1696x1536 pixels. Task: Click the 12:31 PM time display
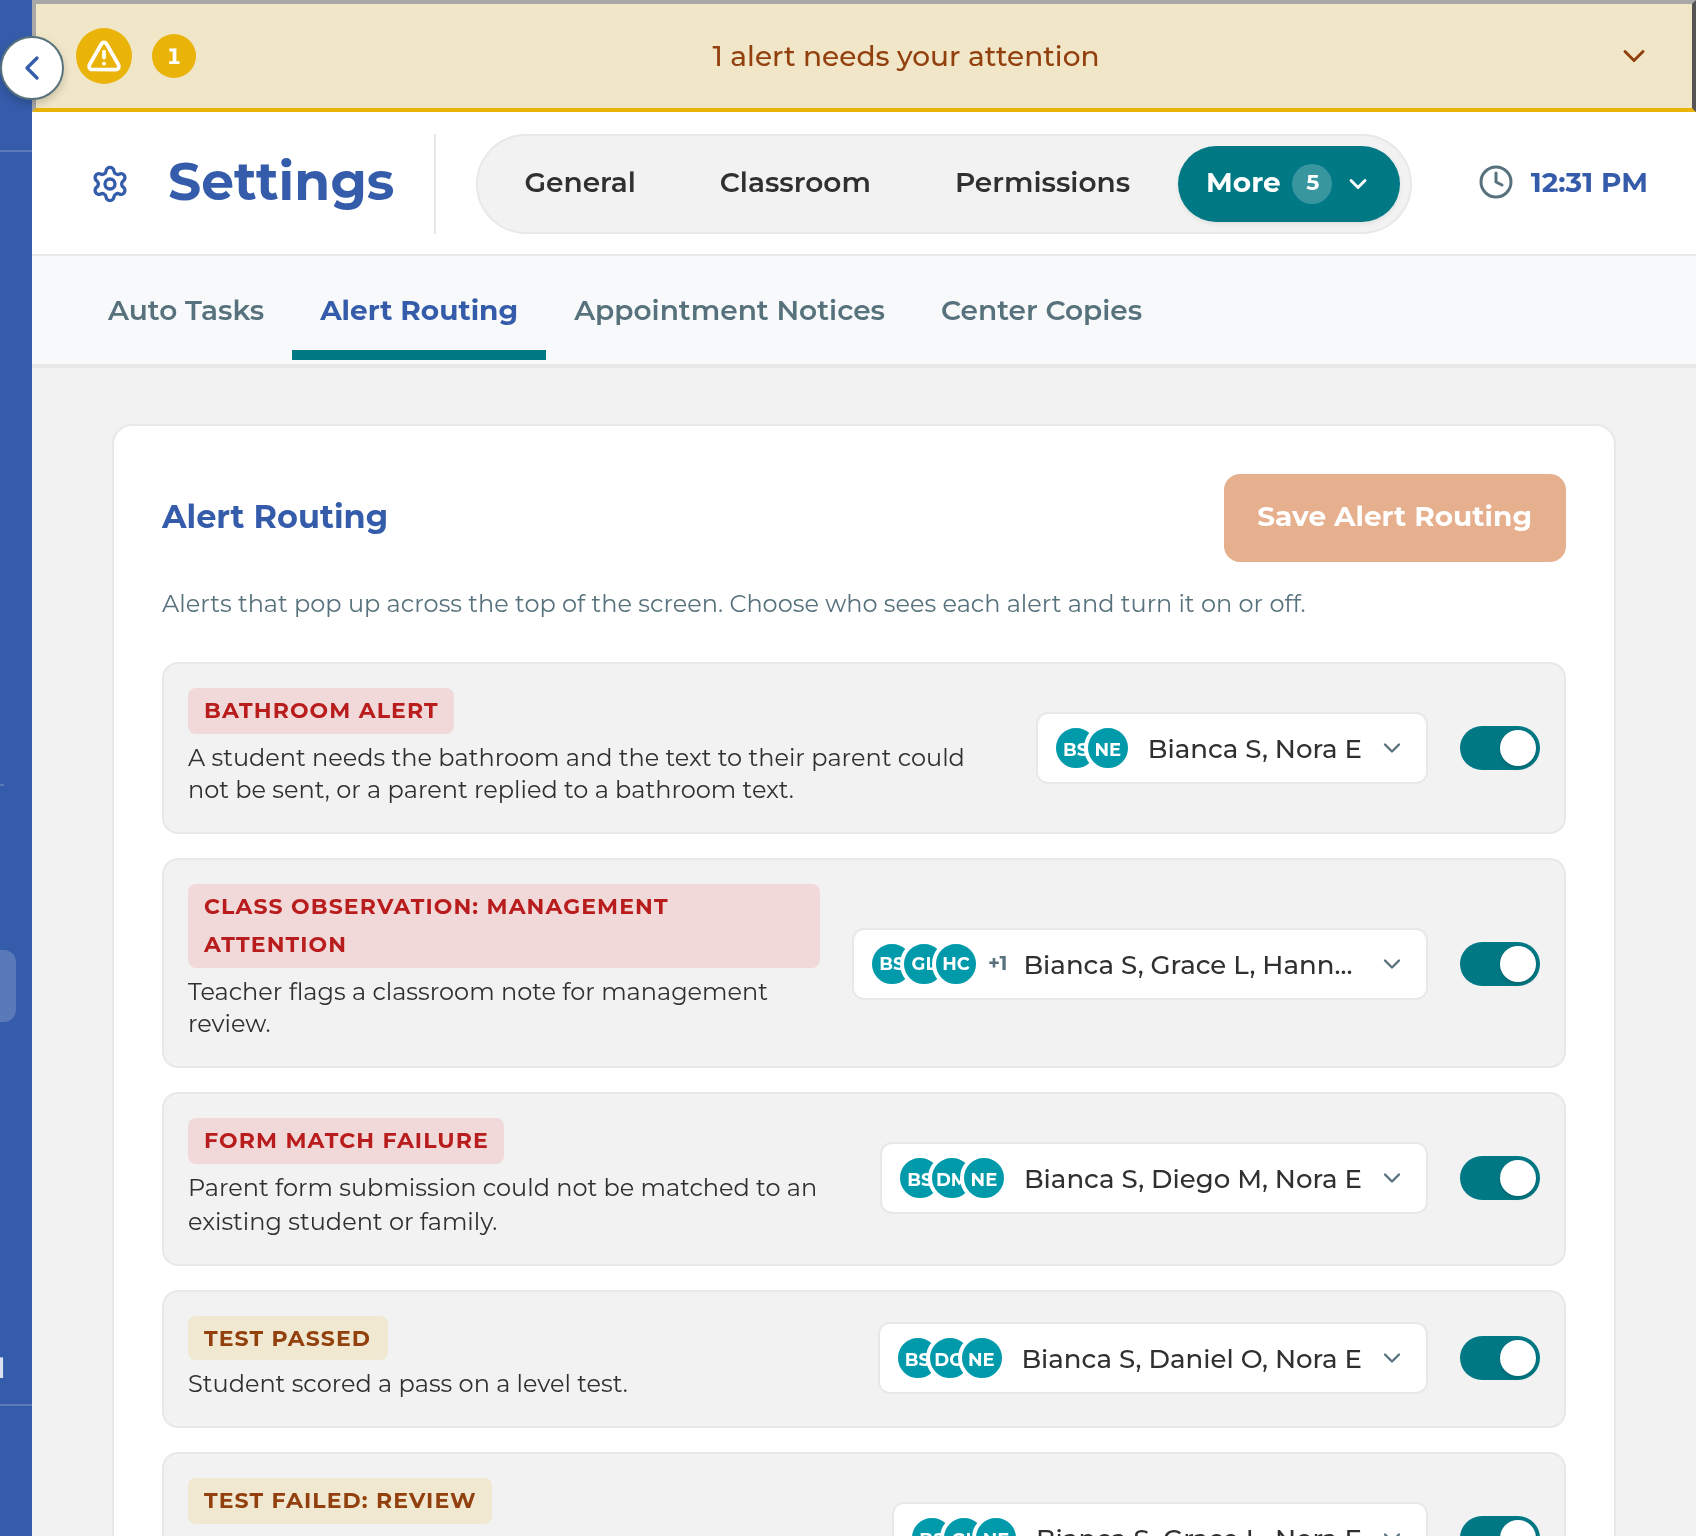coord(1588,183)
